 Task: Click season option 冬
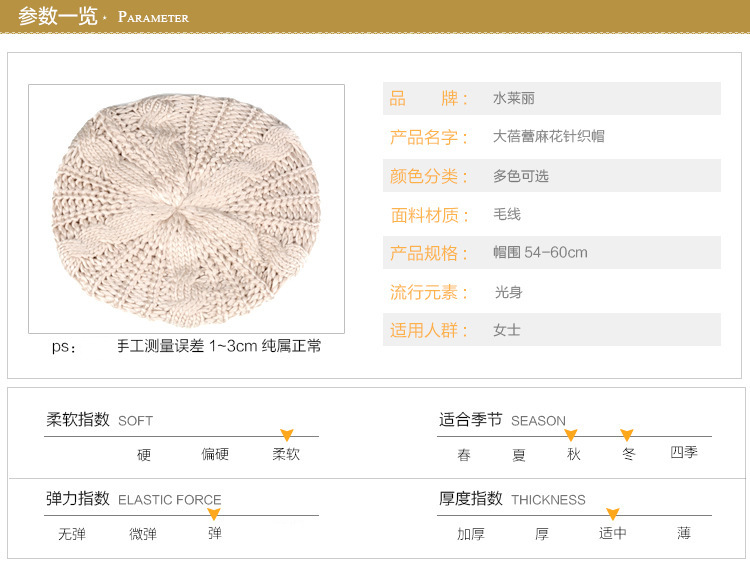tap(629, 454)
